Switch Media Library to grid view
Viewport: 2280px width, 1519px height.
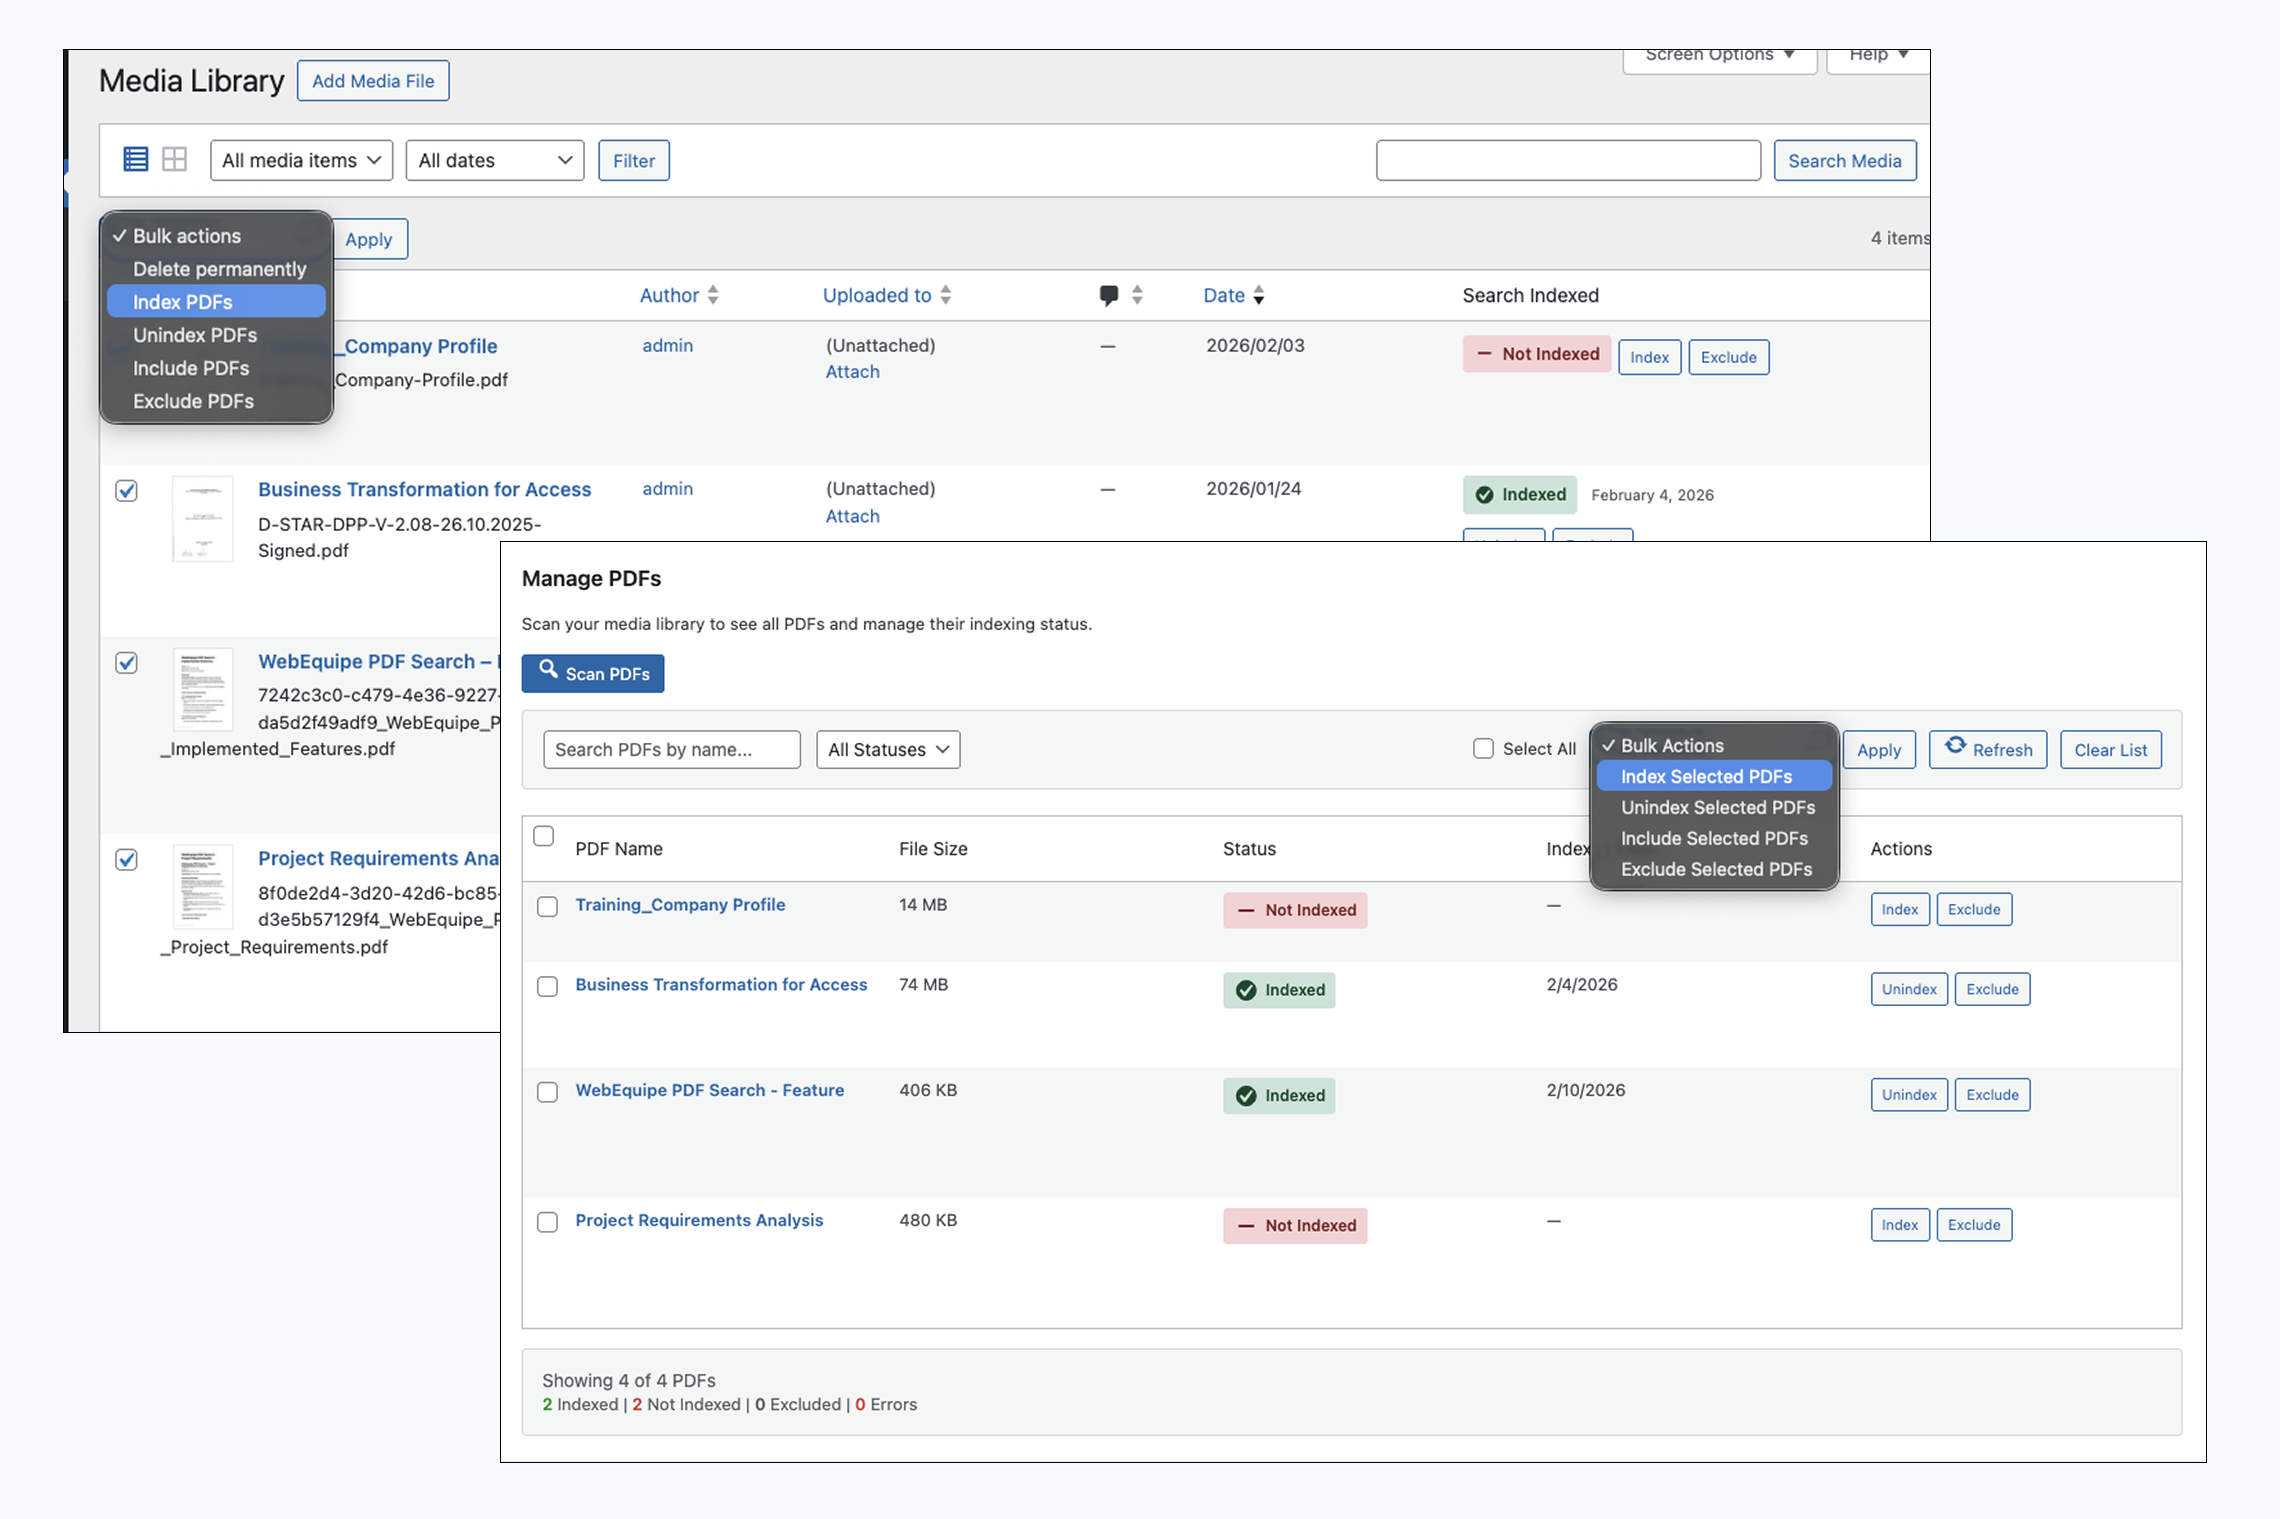tap(173, 159)
